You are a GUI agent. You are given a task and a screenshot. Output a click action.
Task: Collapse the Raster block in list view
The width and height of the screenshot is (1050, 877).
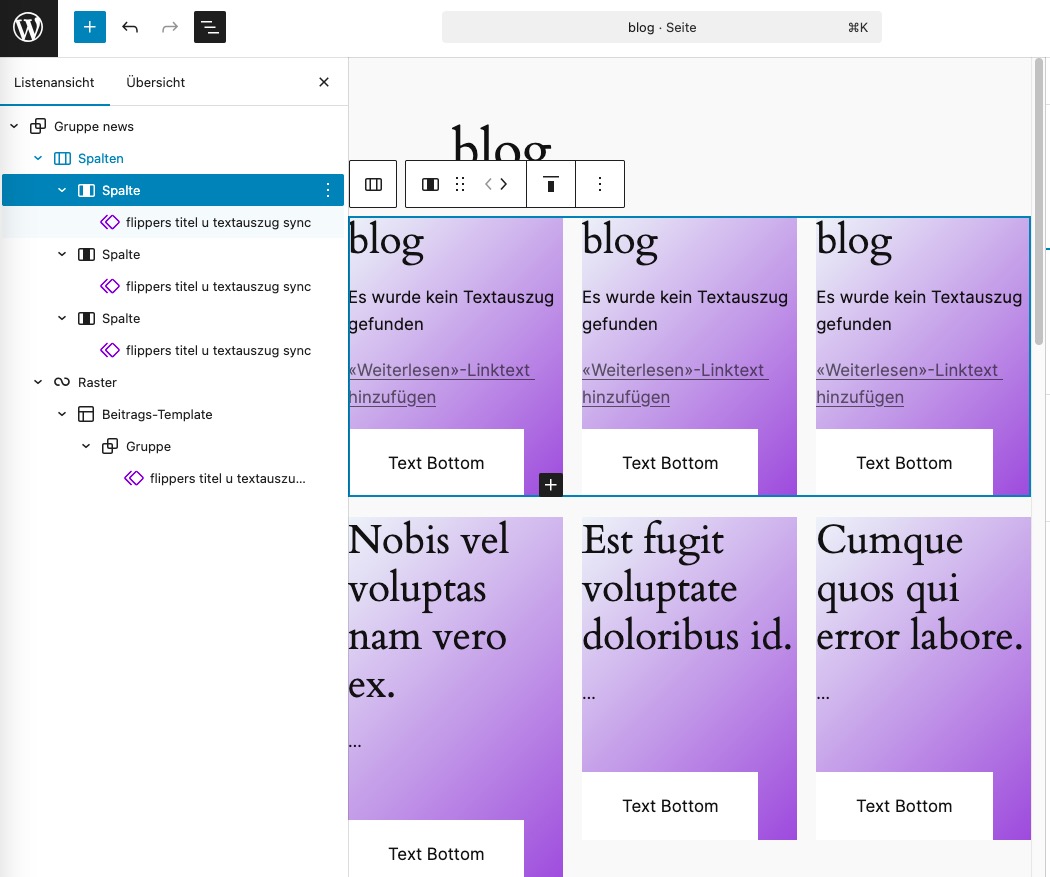(38, 382)
